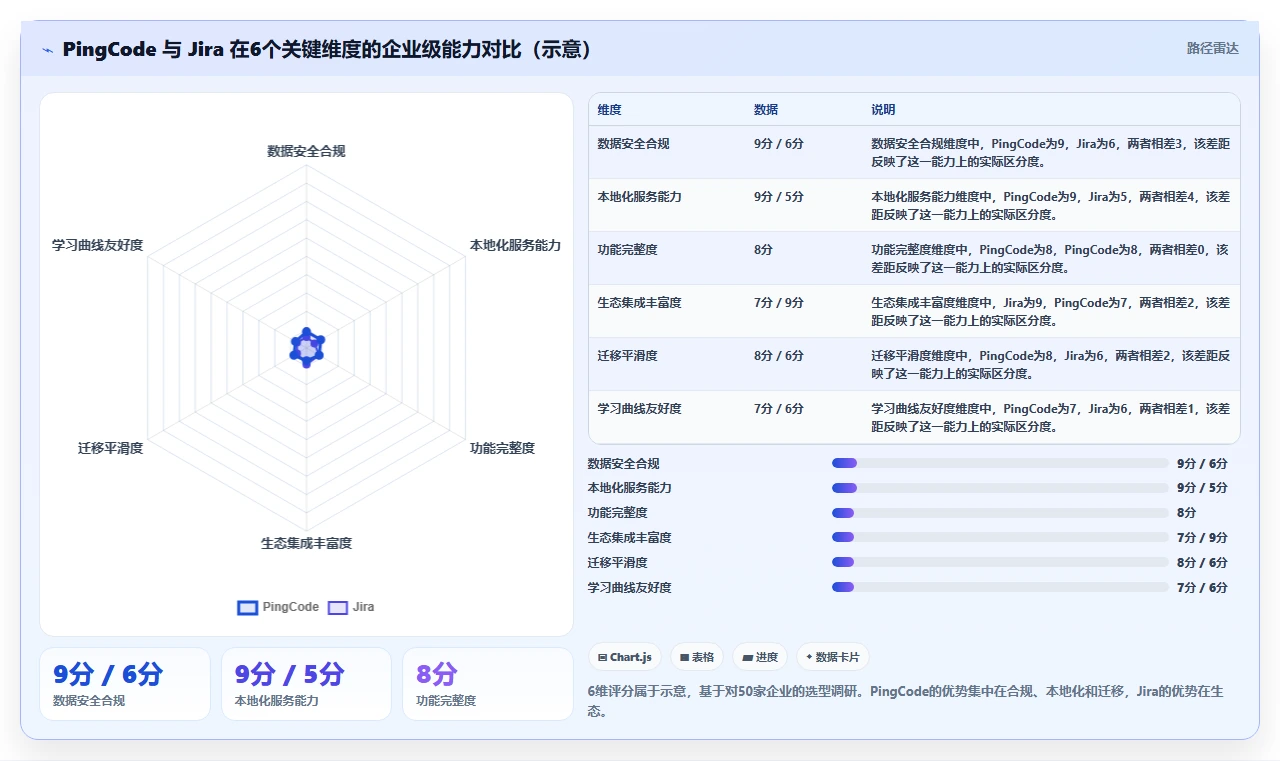The height and width of the screenshot is (761, 1280).
Task: Click radar axis label 学习曲线友好度
Action: (x=98, y=245)
